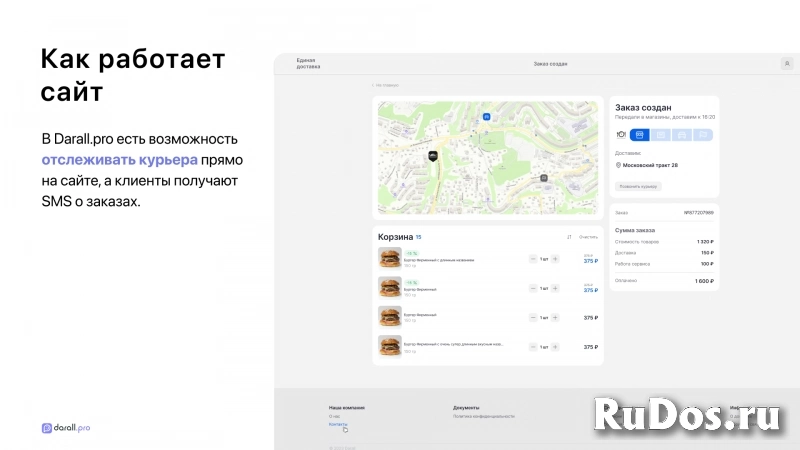Increase quantity of first burger item
This screenshot has width=800, height=450.
pyautogui.click(x=555, y=259)
